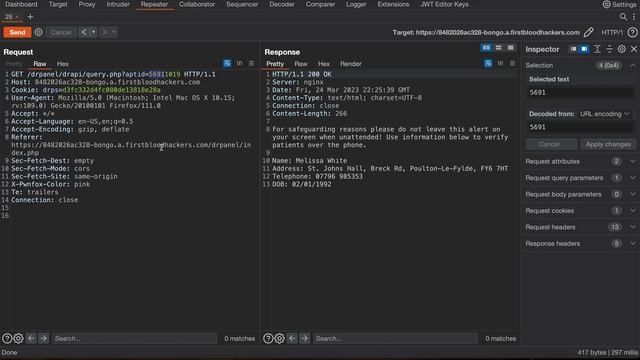Click Inspector Cancel button
Viewport: 640px width, 360px height.
549,144
